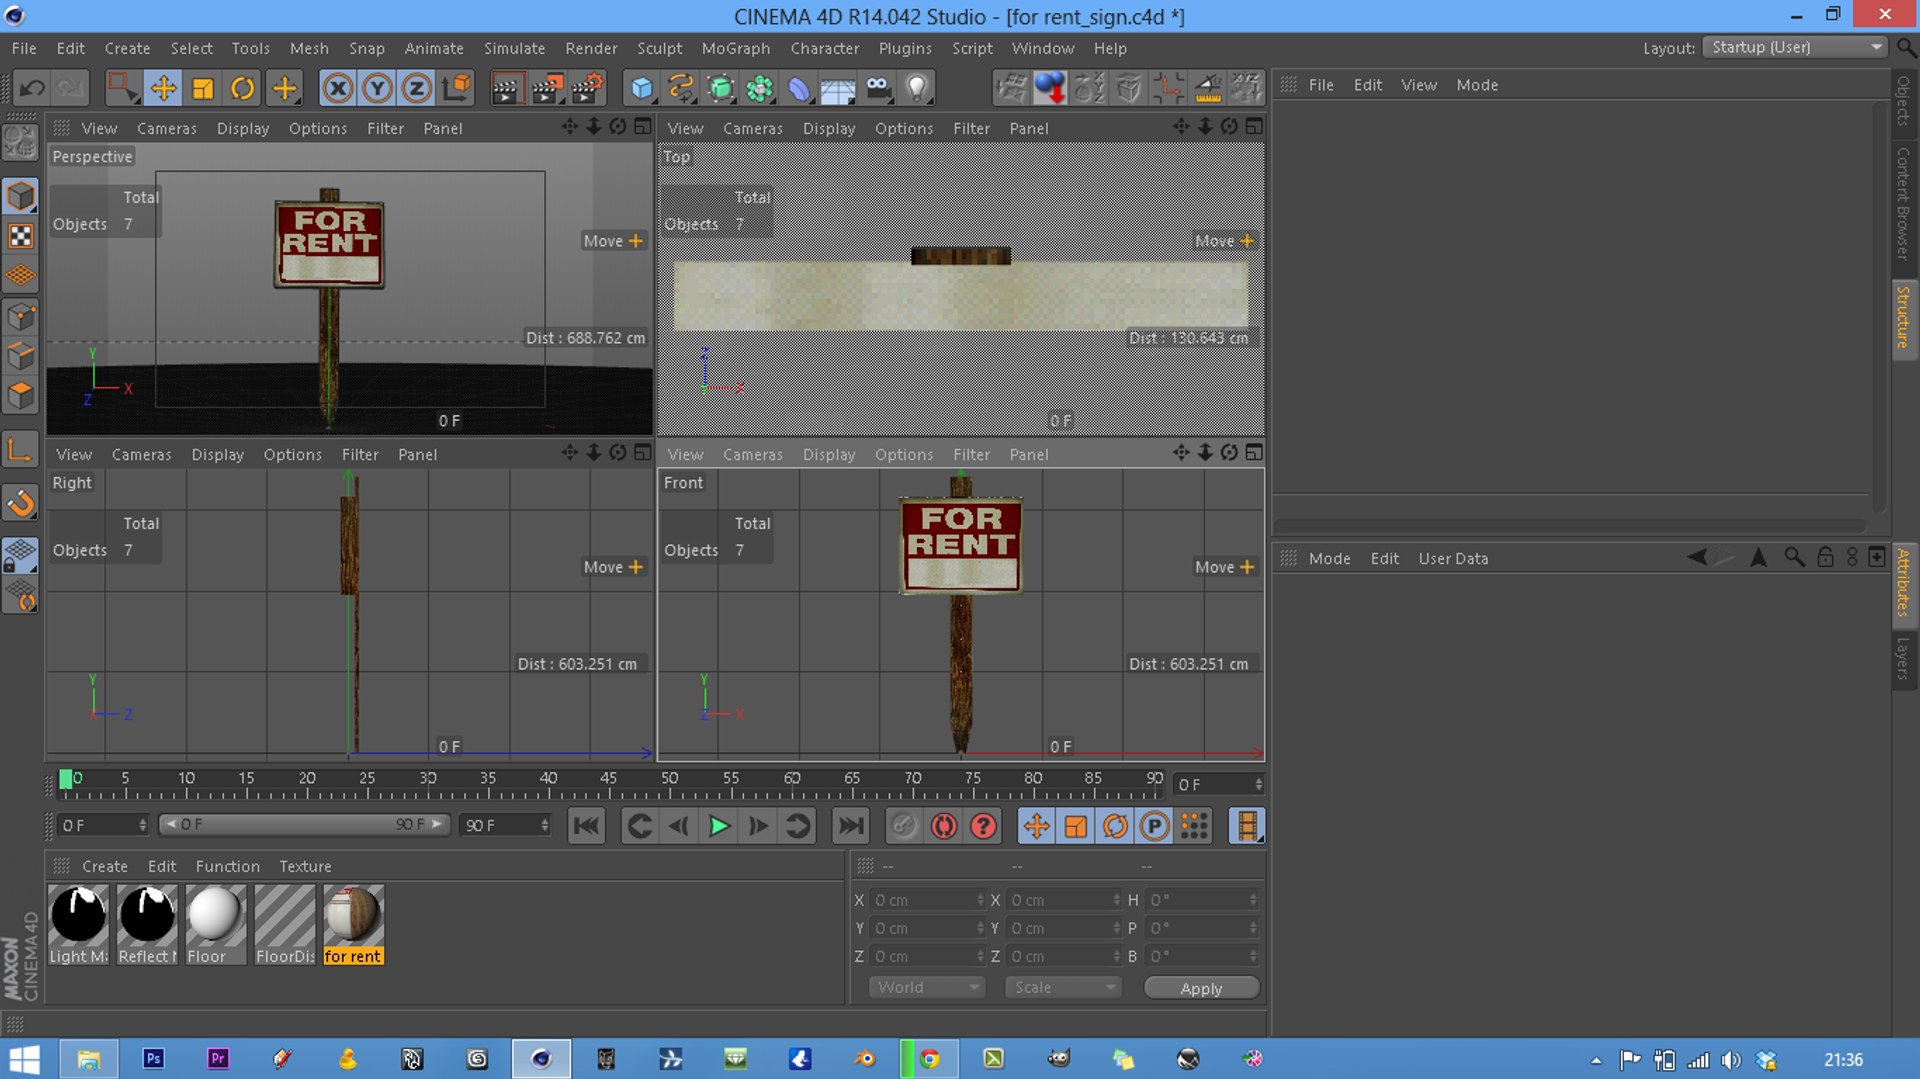Play the animation forward
Image resolution: width=1920 pixels, height=1079 pixels.
click(x=719, y=826)
